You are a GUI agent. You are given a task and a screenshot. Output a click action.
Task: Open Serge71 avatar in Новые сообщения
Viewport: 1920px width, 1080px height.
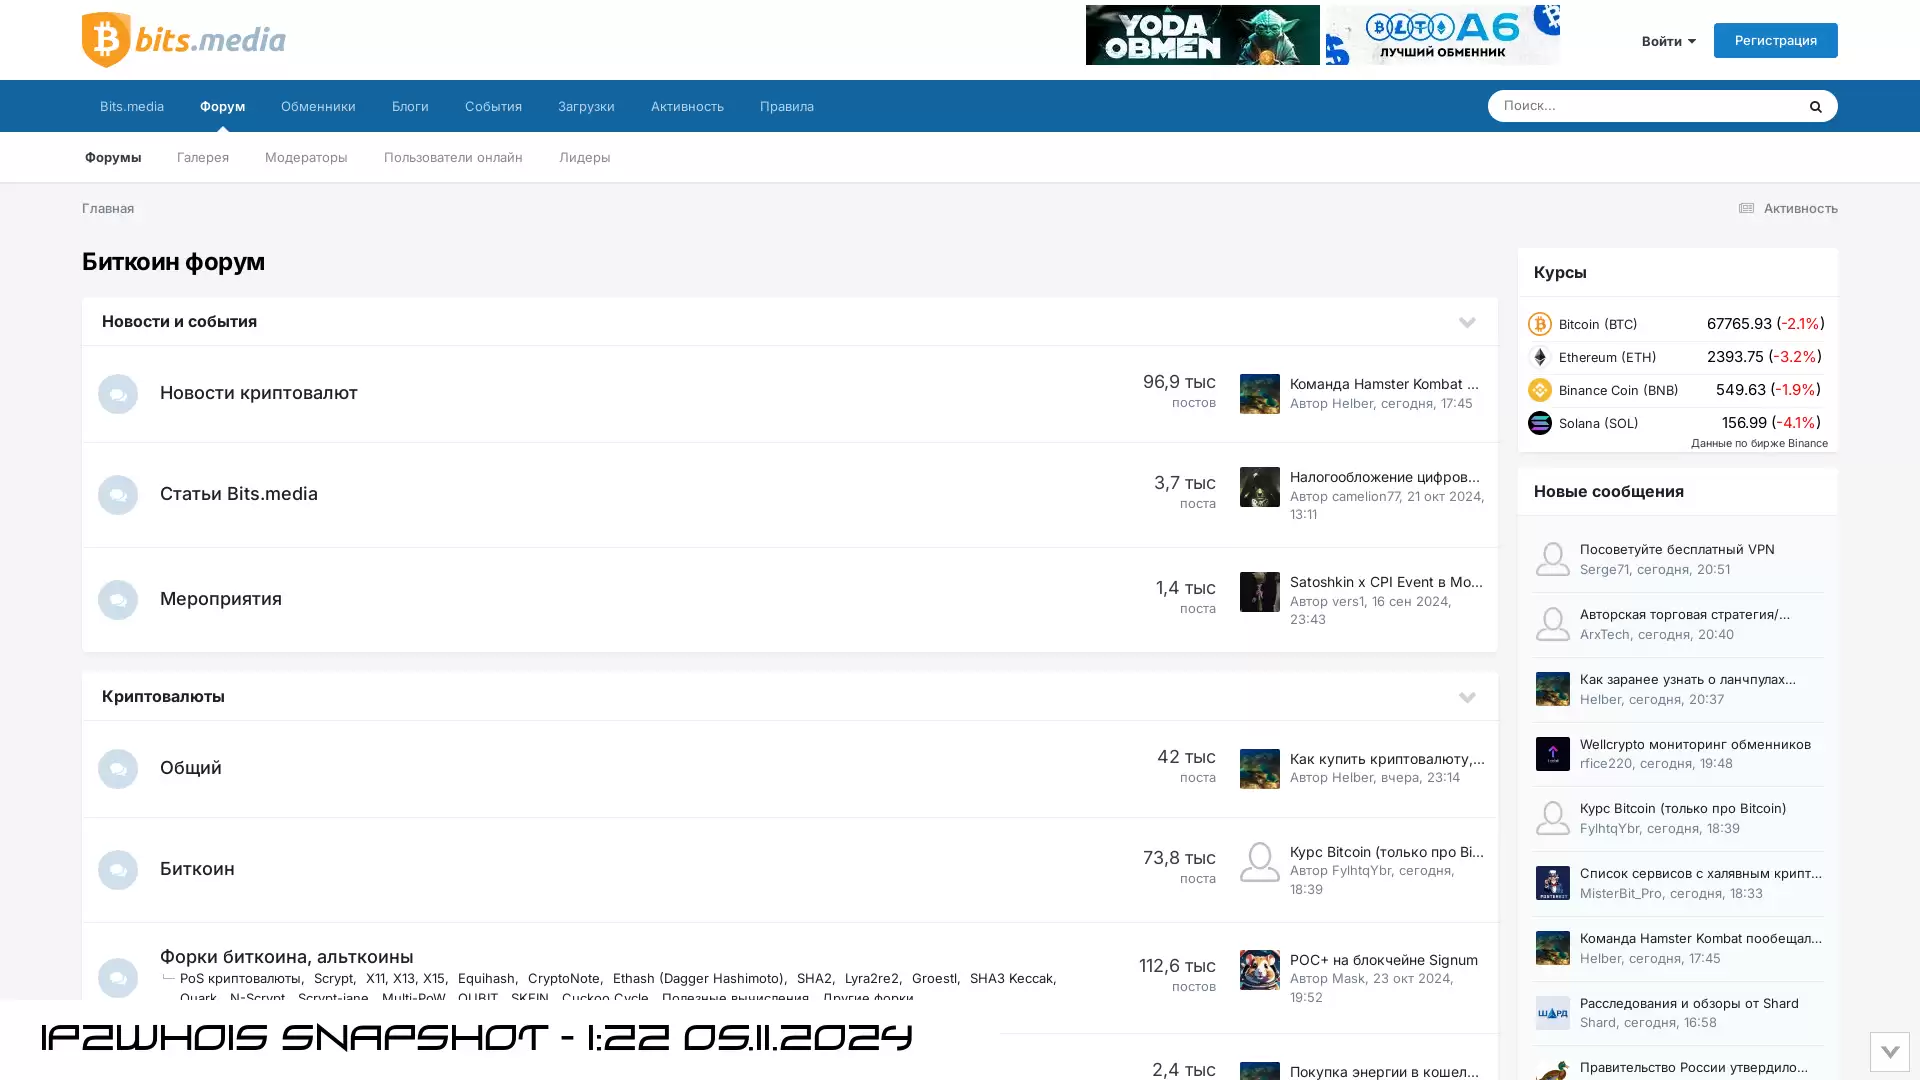(1552, 559)
